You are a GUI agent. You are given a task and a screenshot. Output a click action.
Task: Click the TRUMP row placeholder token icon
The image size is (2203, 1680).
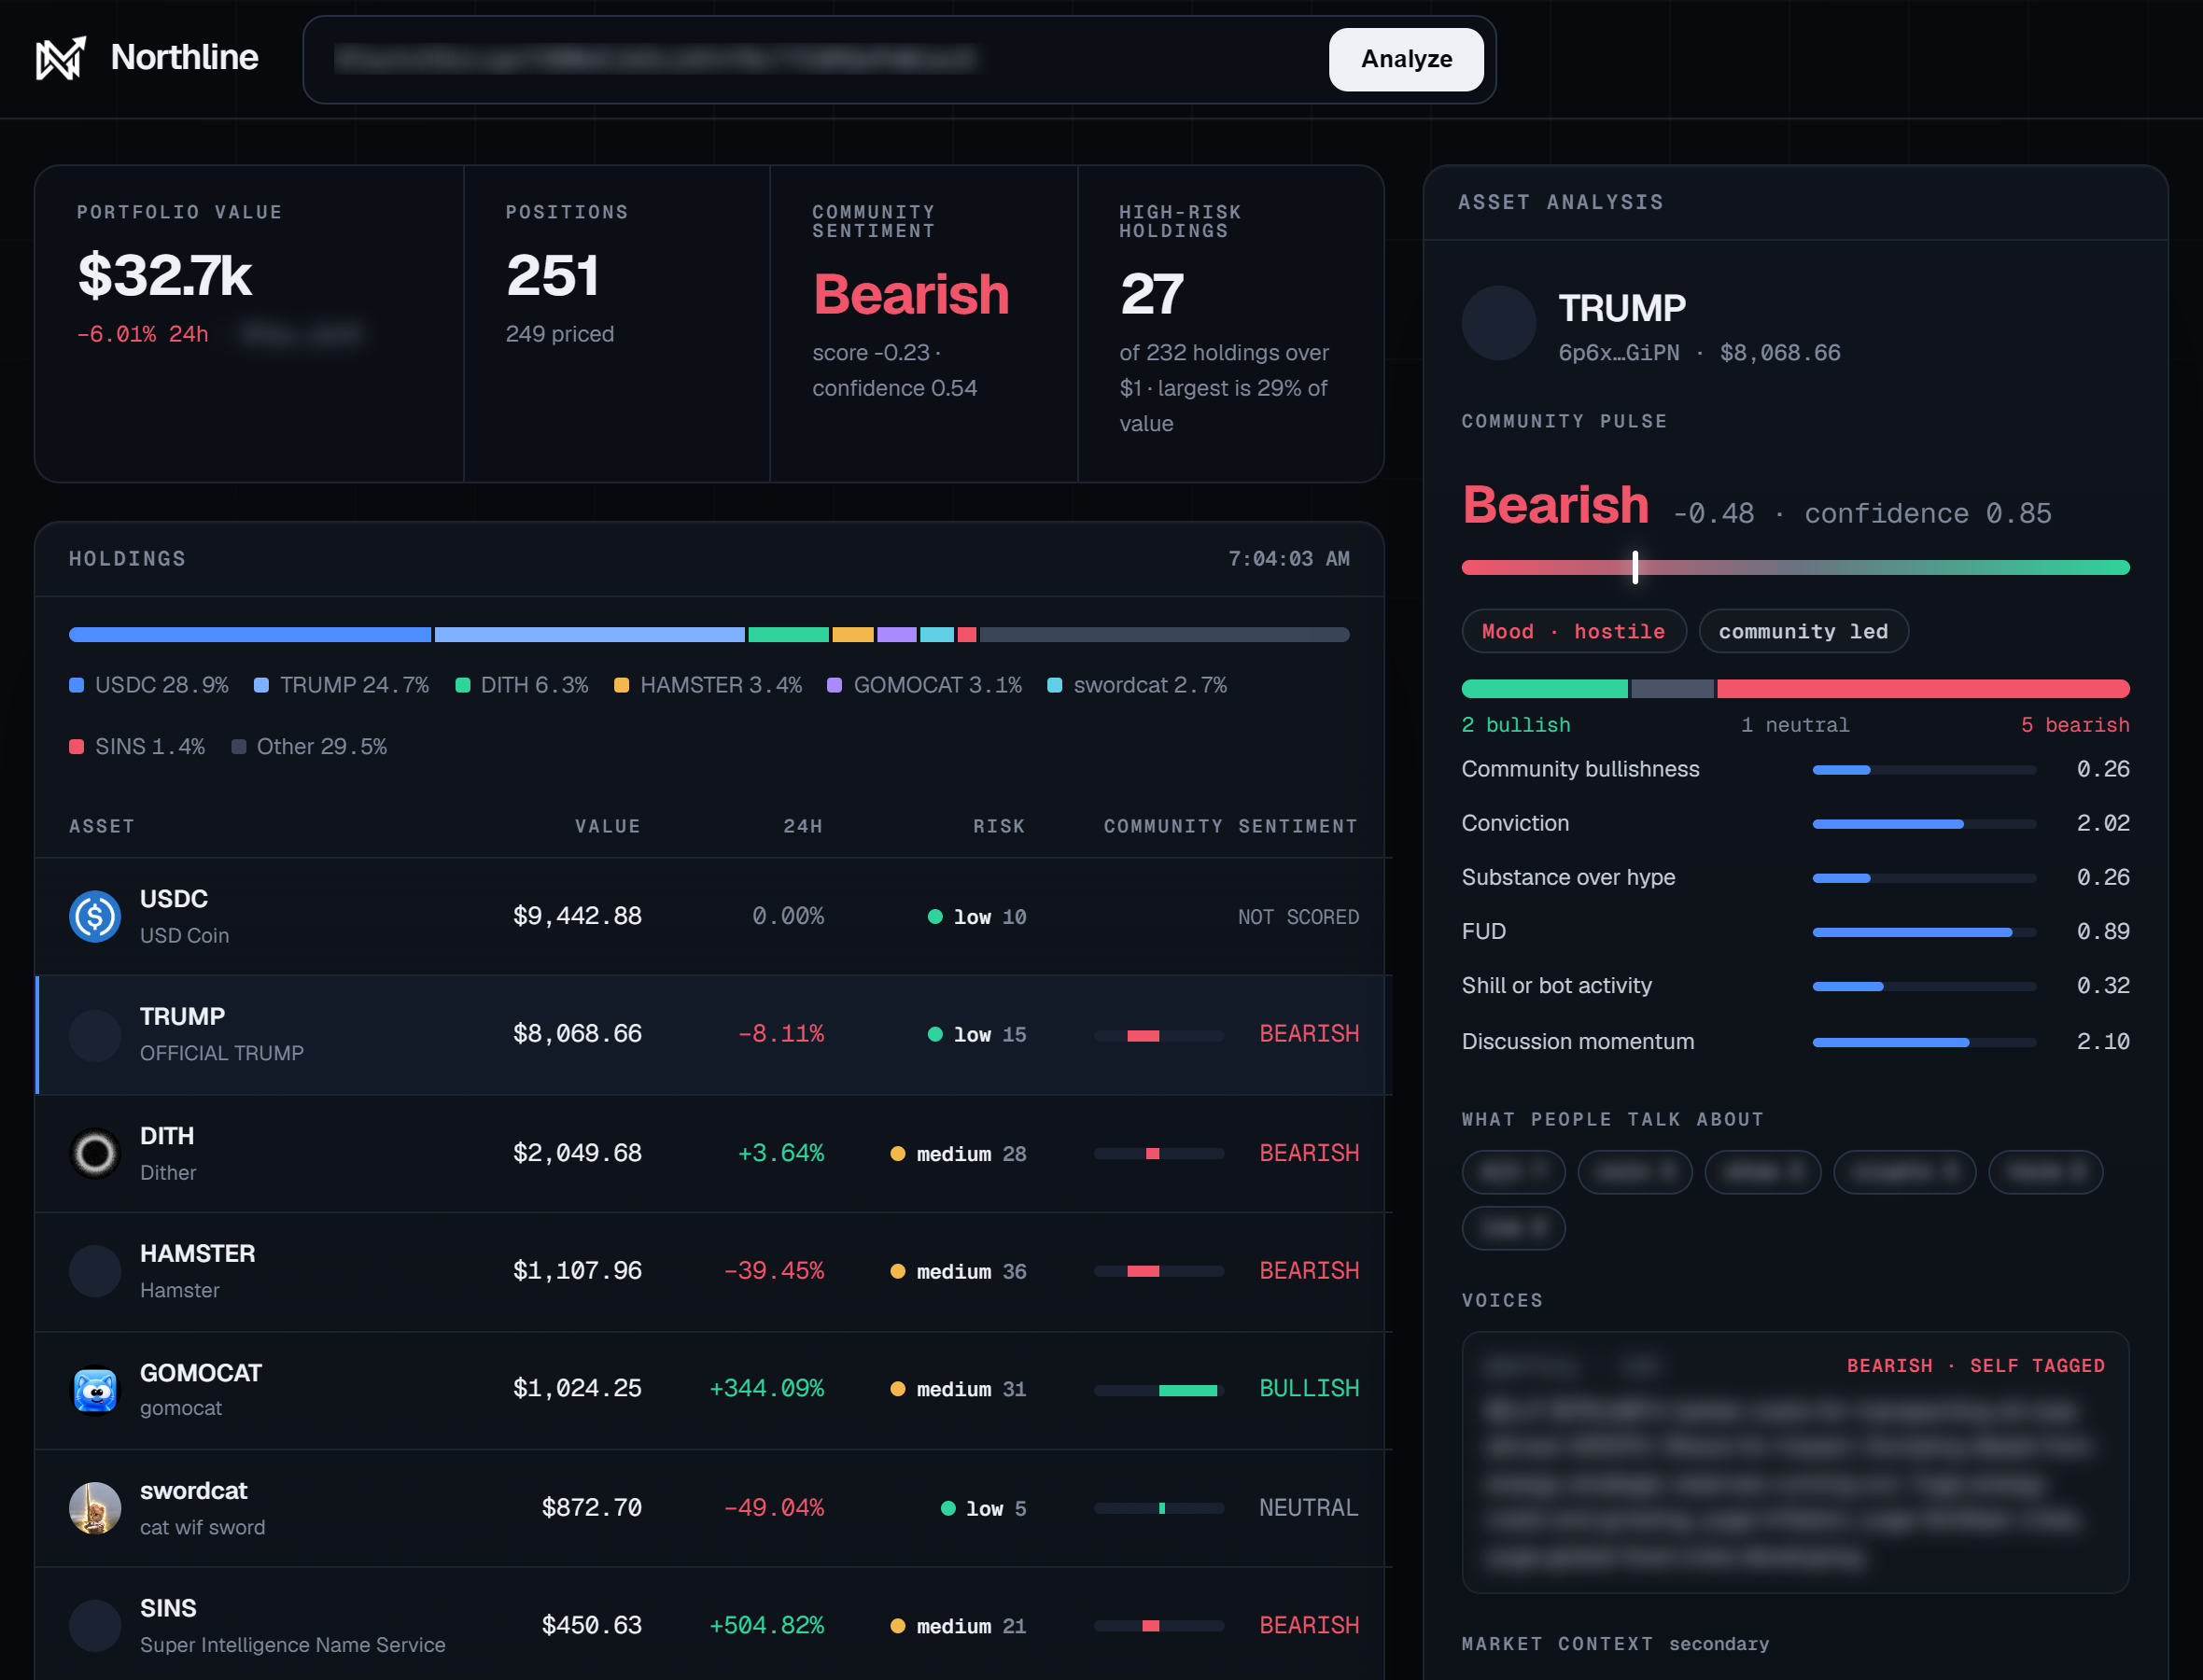coord(95,1034)
